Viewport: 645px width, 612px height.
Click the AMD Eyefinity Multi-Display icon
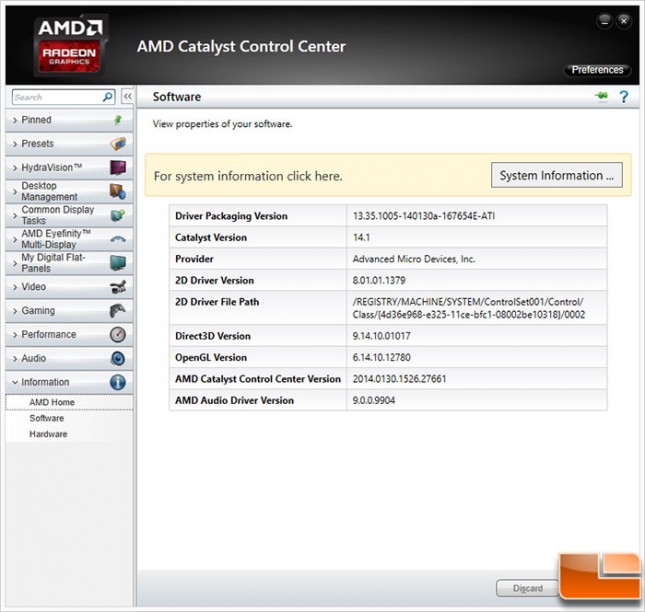[118, 239]
